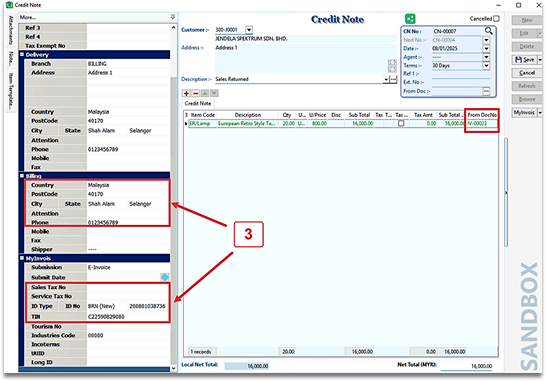Tick the Cancelled checkbox
Screen dimensions: 546x381
(x=496, y=18)
